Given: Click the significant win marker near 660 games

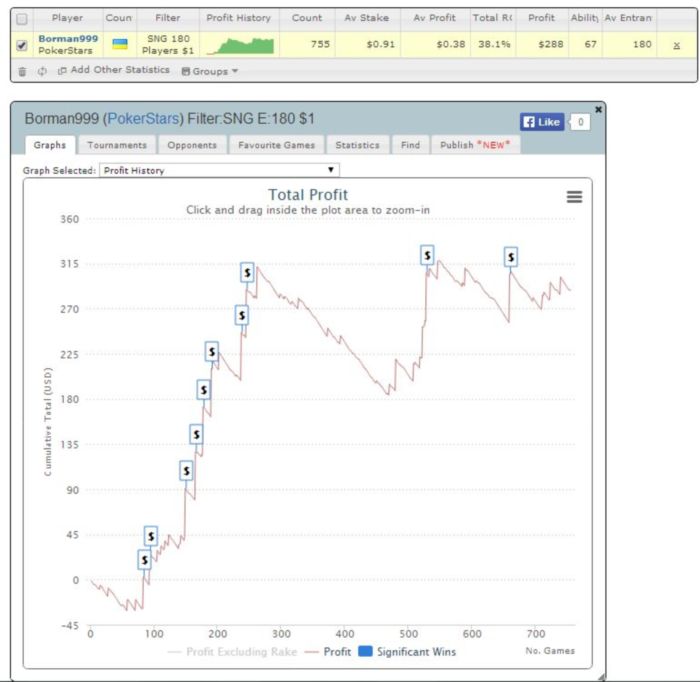Looking at the screenshot, I should pyautogui.click(x=511, y=257).
